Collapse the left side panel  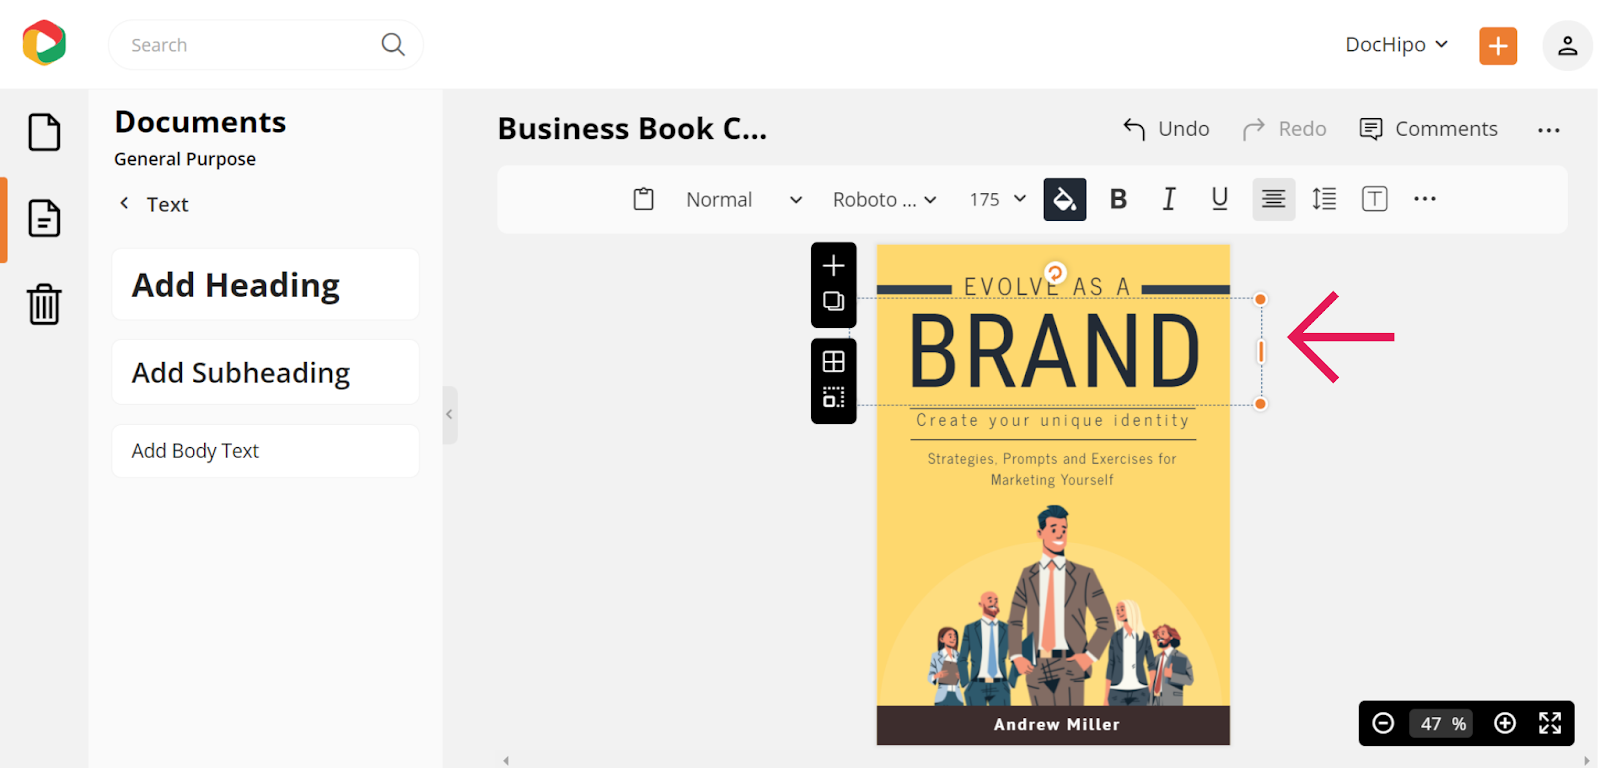tap(450, 414)
